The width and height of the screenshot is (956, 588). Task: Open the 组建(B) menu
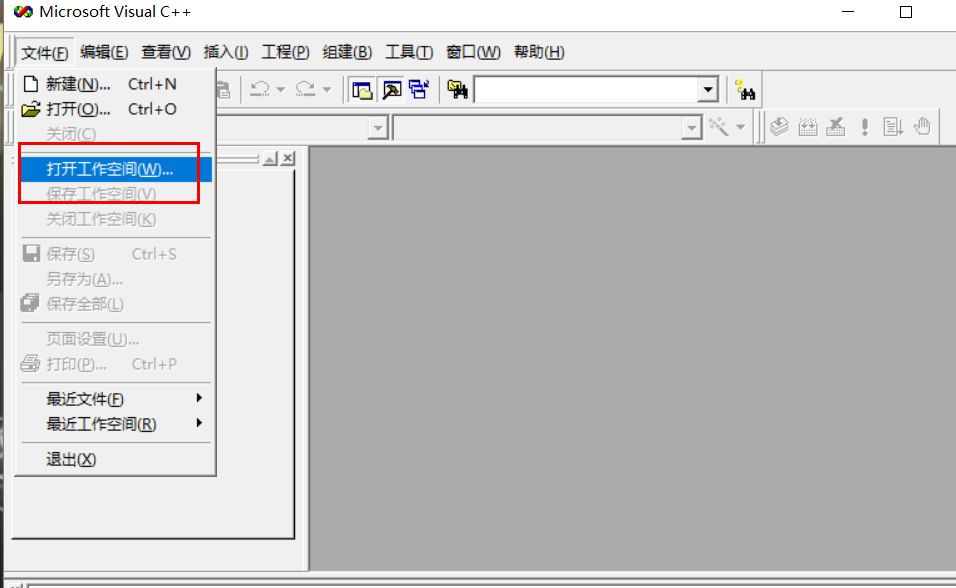click(x=347, y=52)
